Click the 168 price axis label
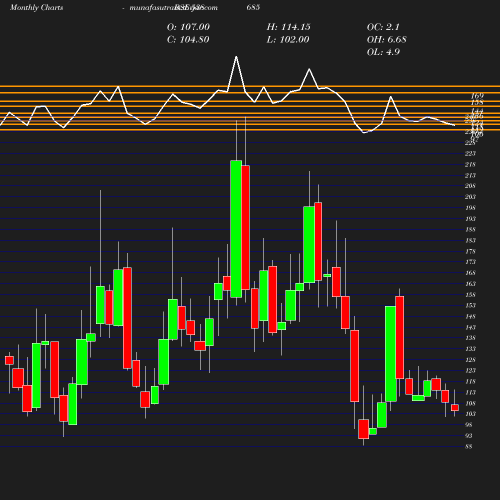Image resolution: width=500 pixels, height=500 pixels. pos(470,273)
